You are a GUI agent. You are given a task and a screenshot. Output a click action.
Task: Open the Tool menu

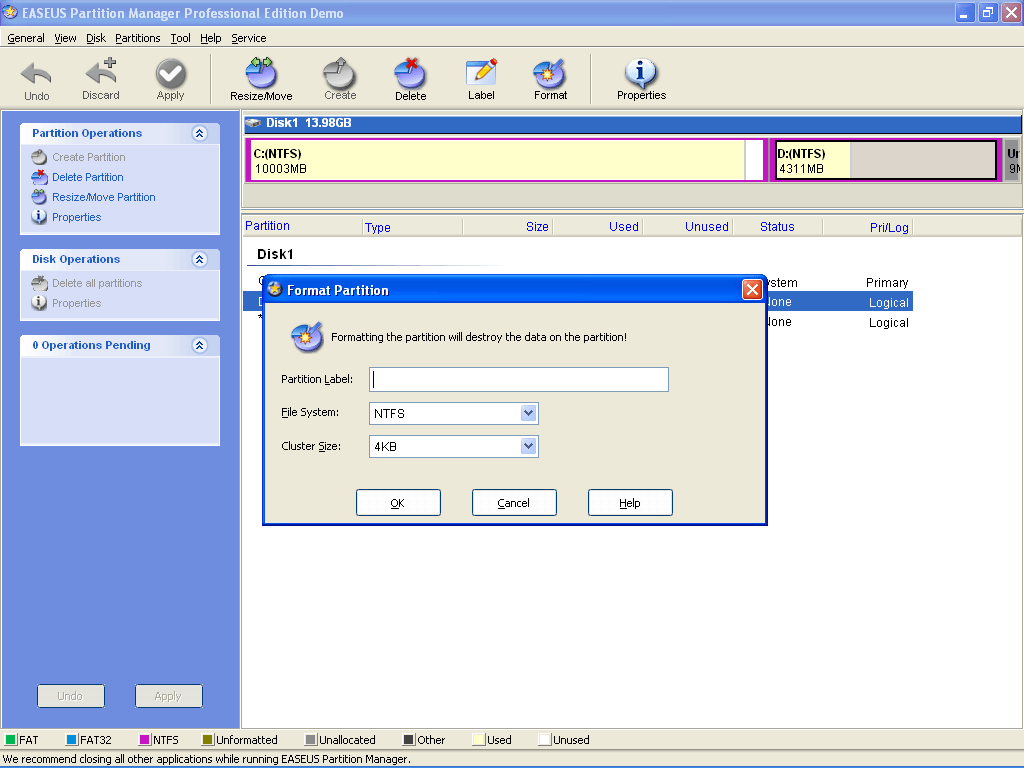[180, 38]
